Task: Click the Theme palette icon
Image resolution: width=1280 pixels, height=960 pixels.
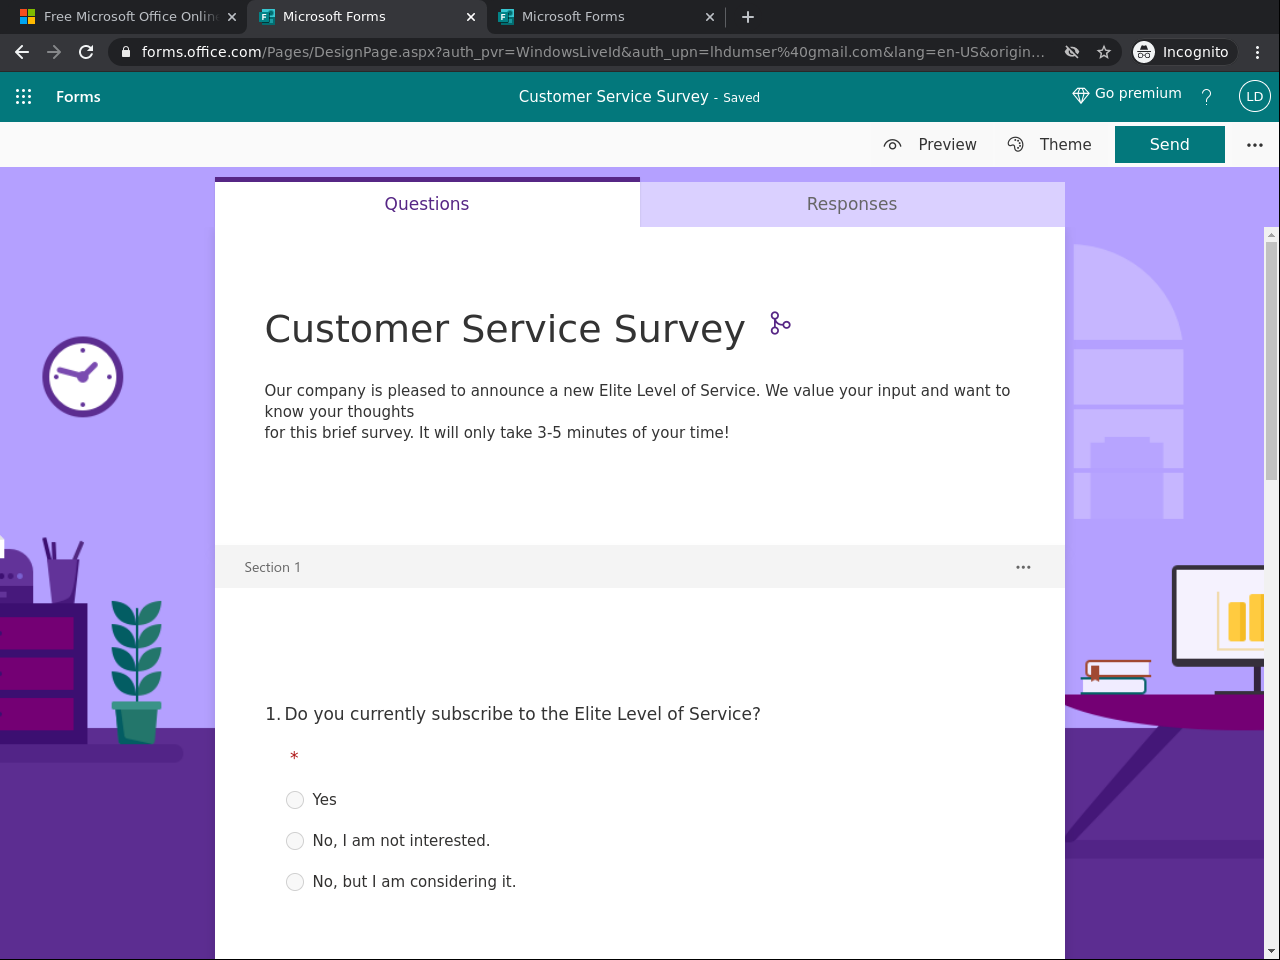Action: [1016, 145]
